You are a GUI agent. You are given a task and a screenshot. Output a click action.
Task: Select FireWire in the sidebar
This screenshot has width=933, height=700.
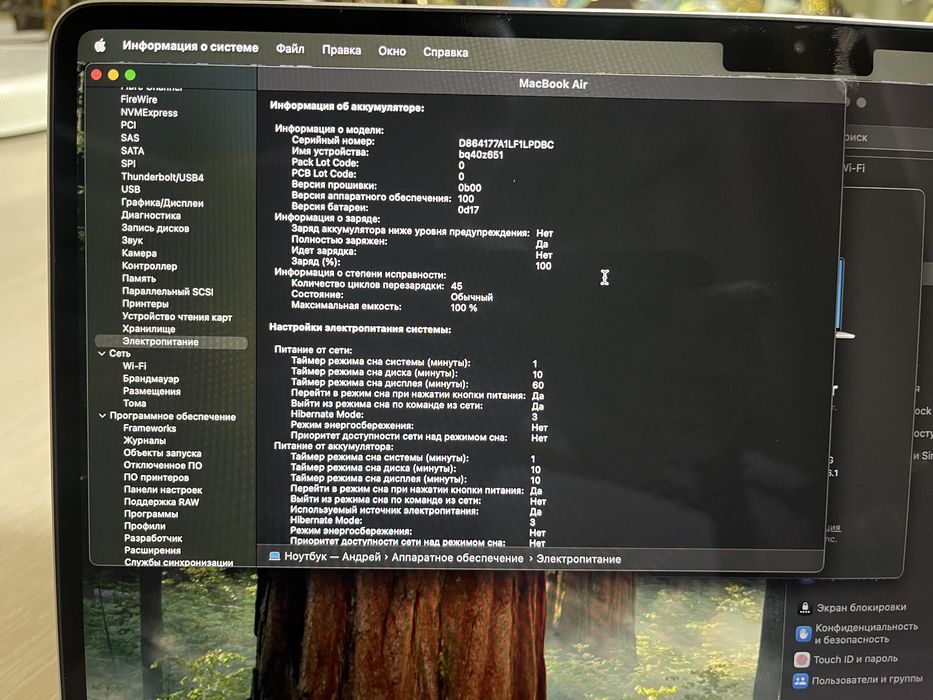(139, 99)
